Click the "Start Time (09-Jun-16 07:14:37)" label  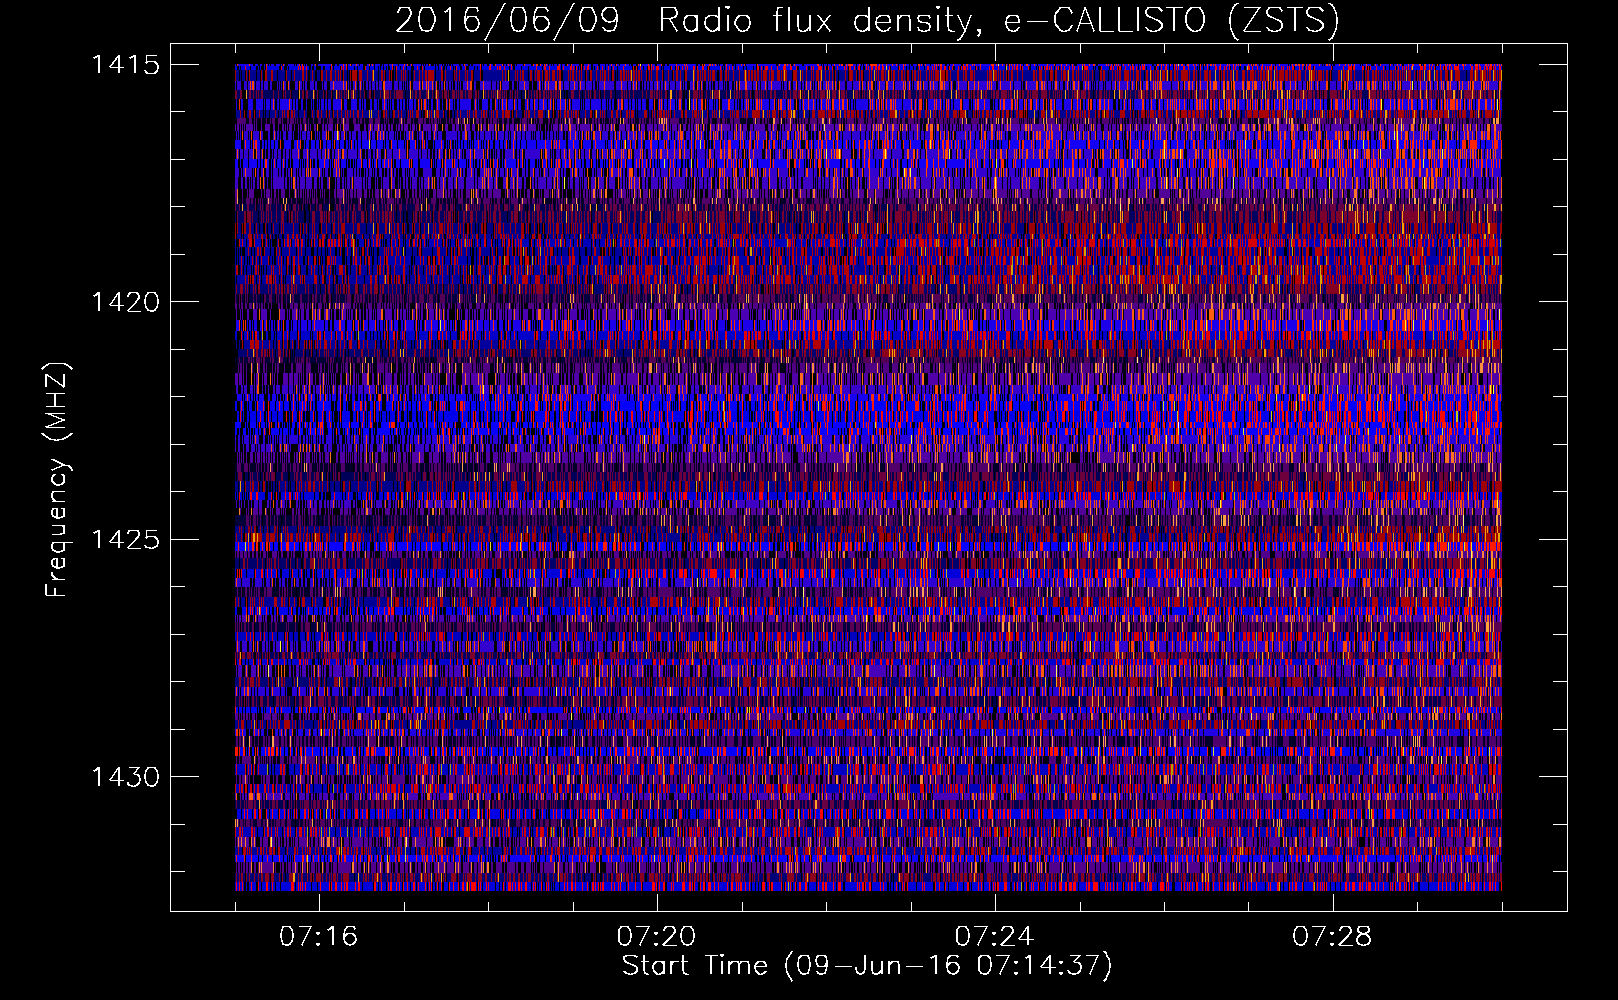pyautogui.click(x=867, y=966)
